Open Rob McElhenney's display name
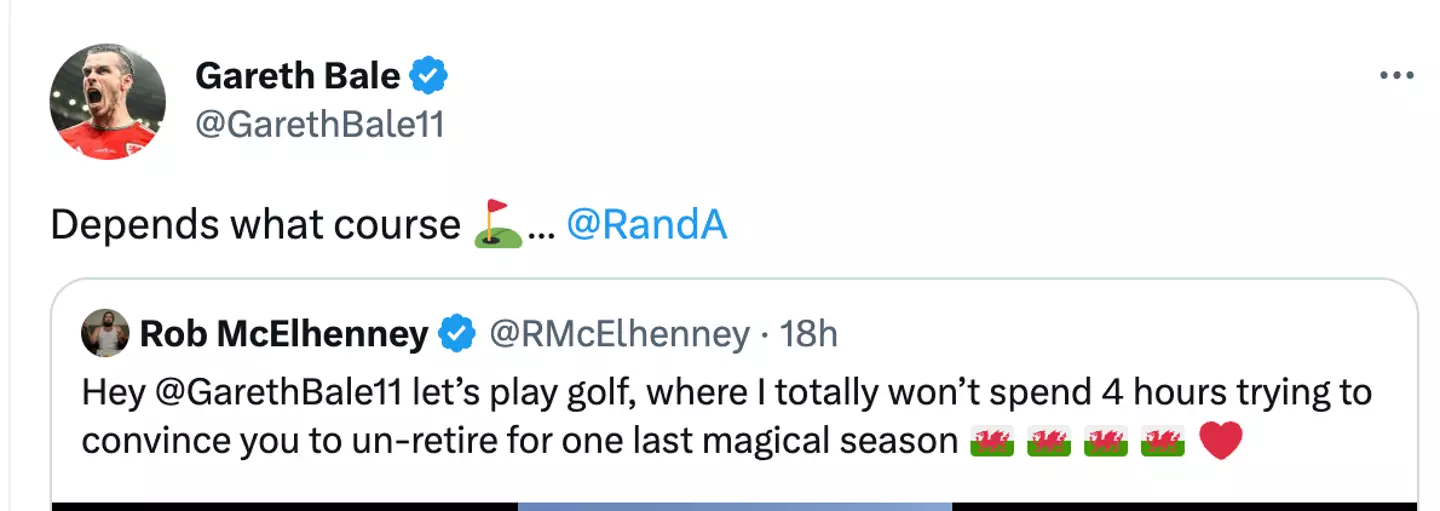This screenshot has width=1440, height=511. click(284, 334)
